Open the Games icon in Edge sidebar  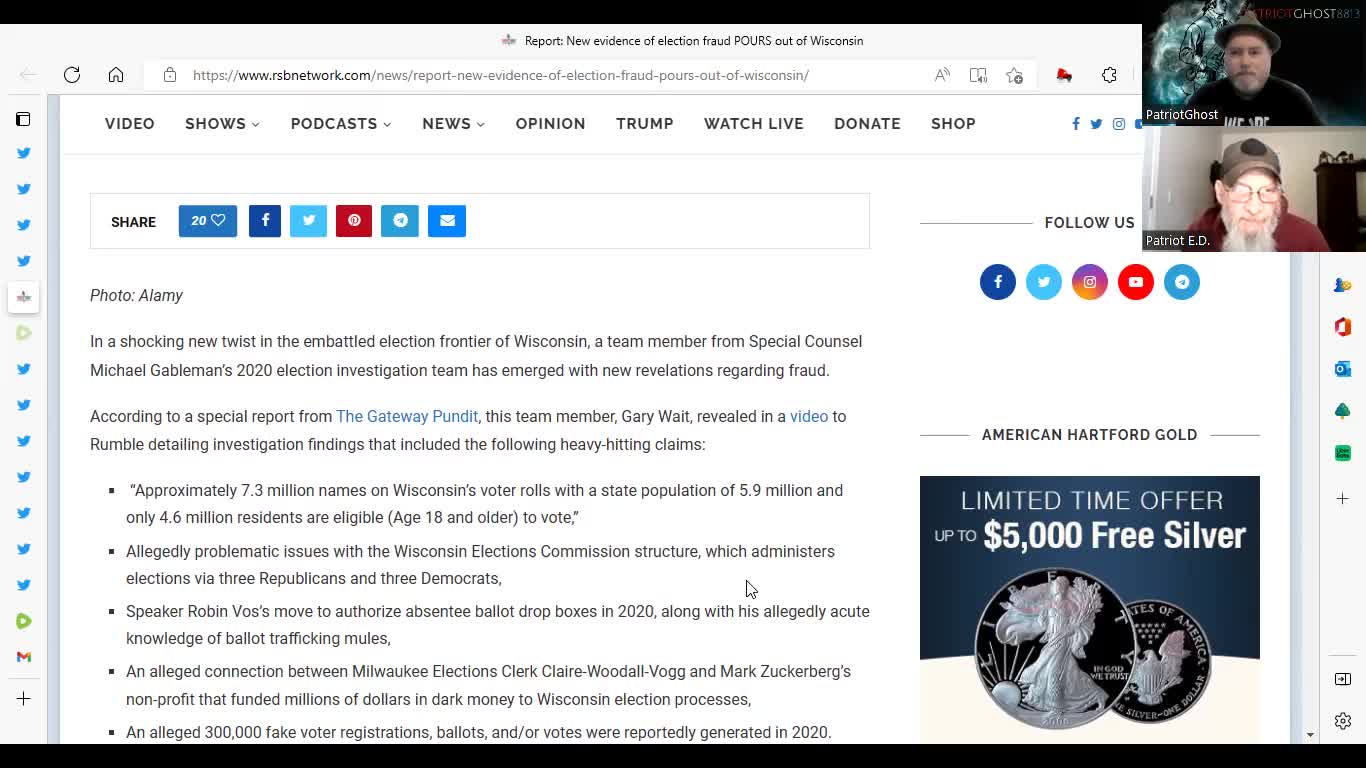pyautogui.click(x=1343, y=285)
